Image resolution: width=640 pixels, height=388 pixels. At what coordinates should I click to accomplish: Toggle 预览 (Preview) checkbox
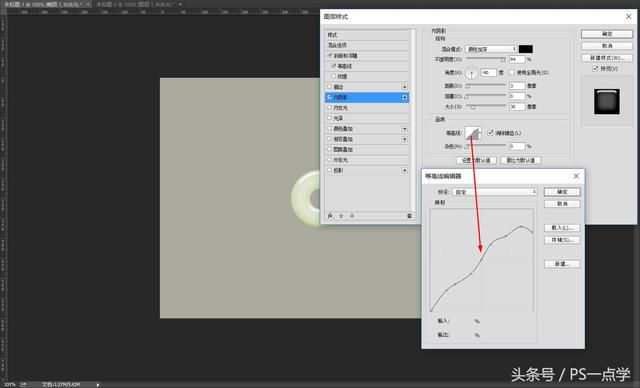click(595, 69)
